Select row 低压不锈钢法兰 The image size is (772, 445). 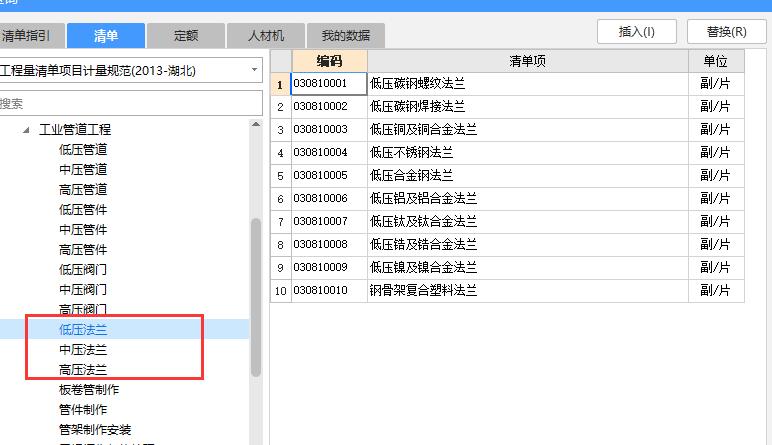point(528,153)
